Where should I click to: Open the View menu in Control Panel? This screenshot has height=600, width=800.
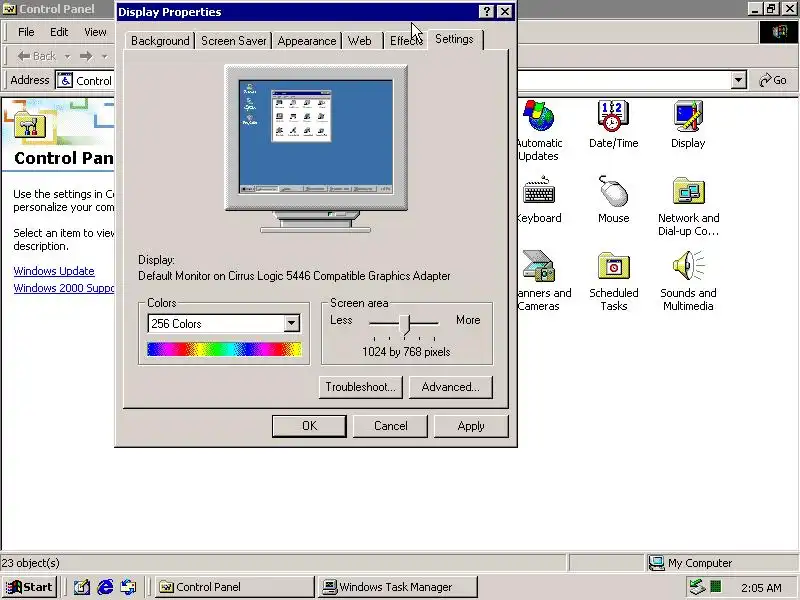95,32
